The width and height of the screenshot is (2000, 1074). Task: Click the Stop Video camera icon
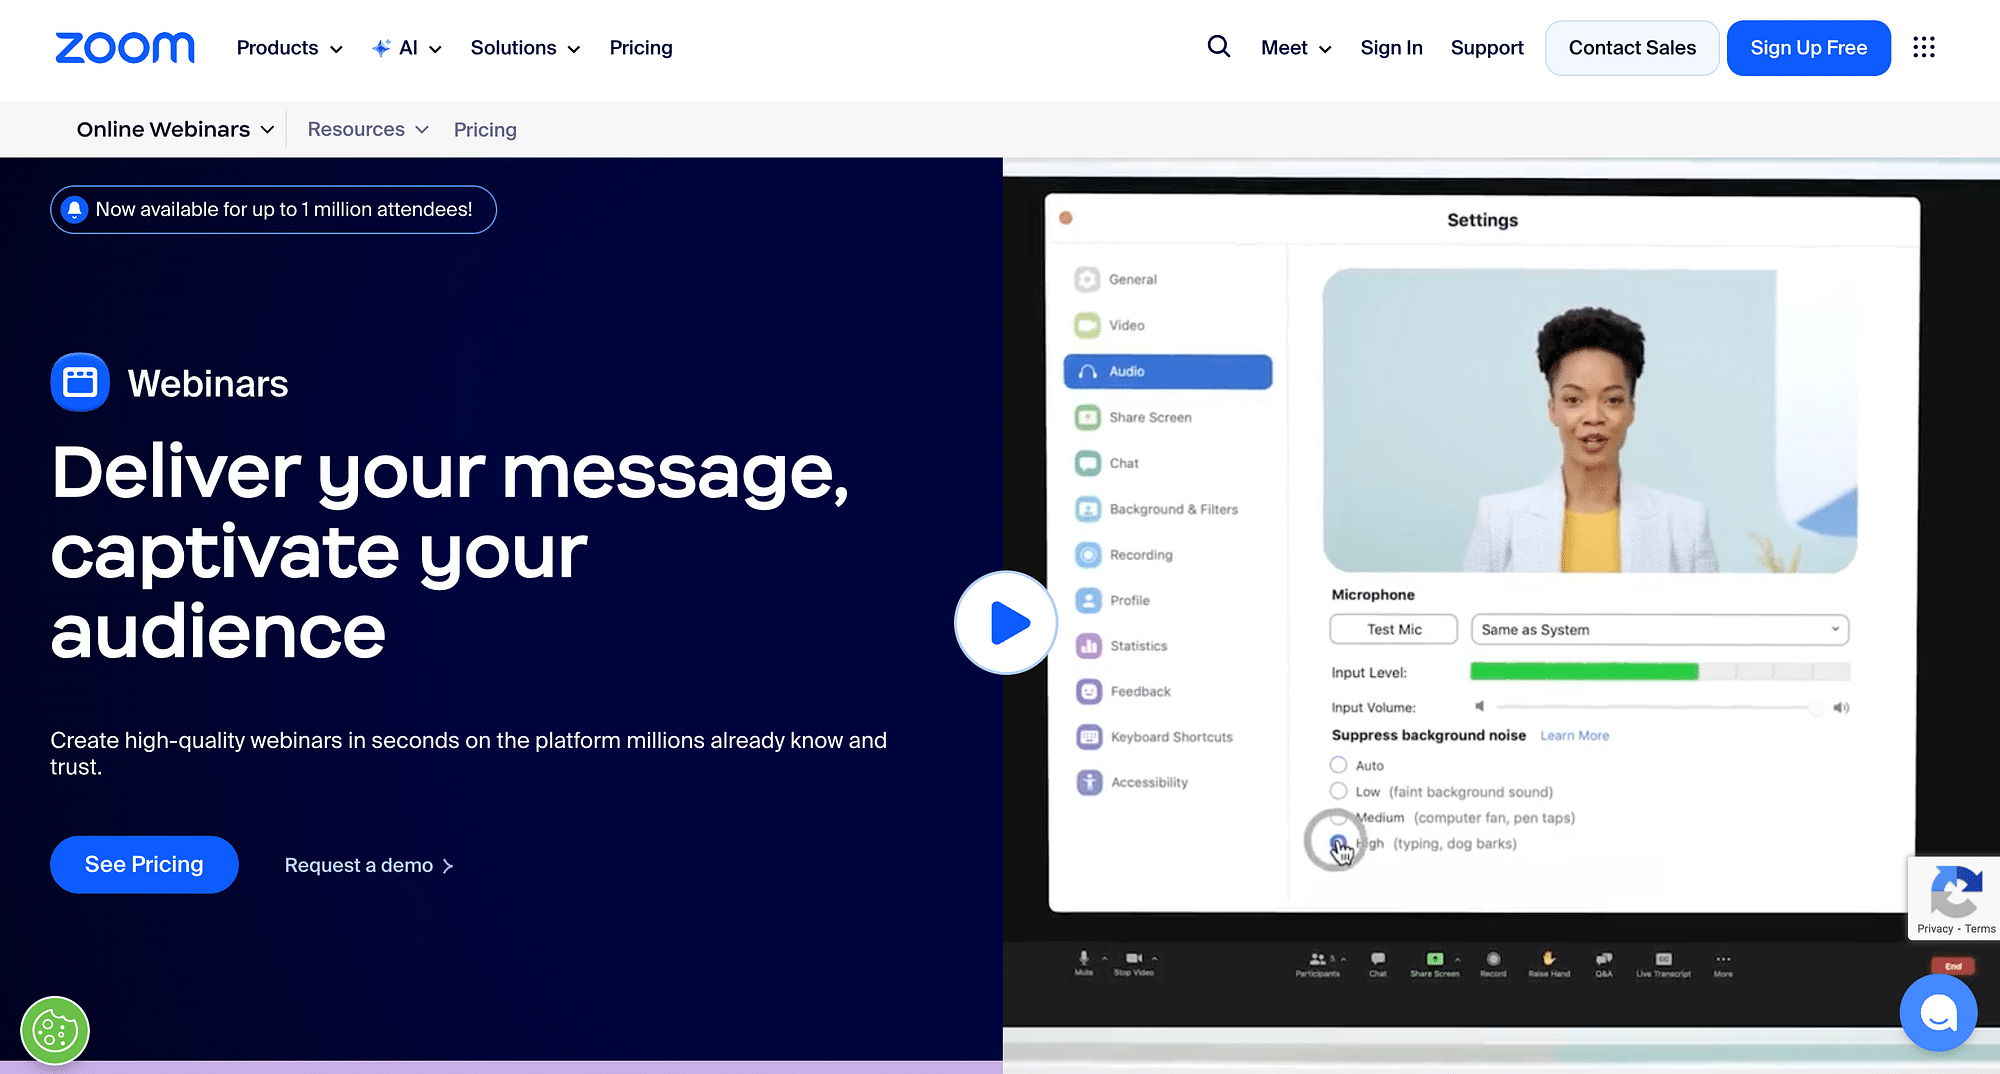(1134, 958)
